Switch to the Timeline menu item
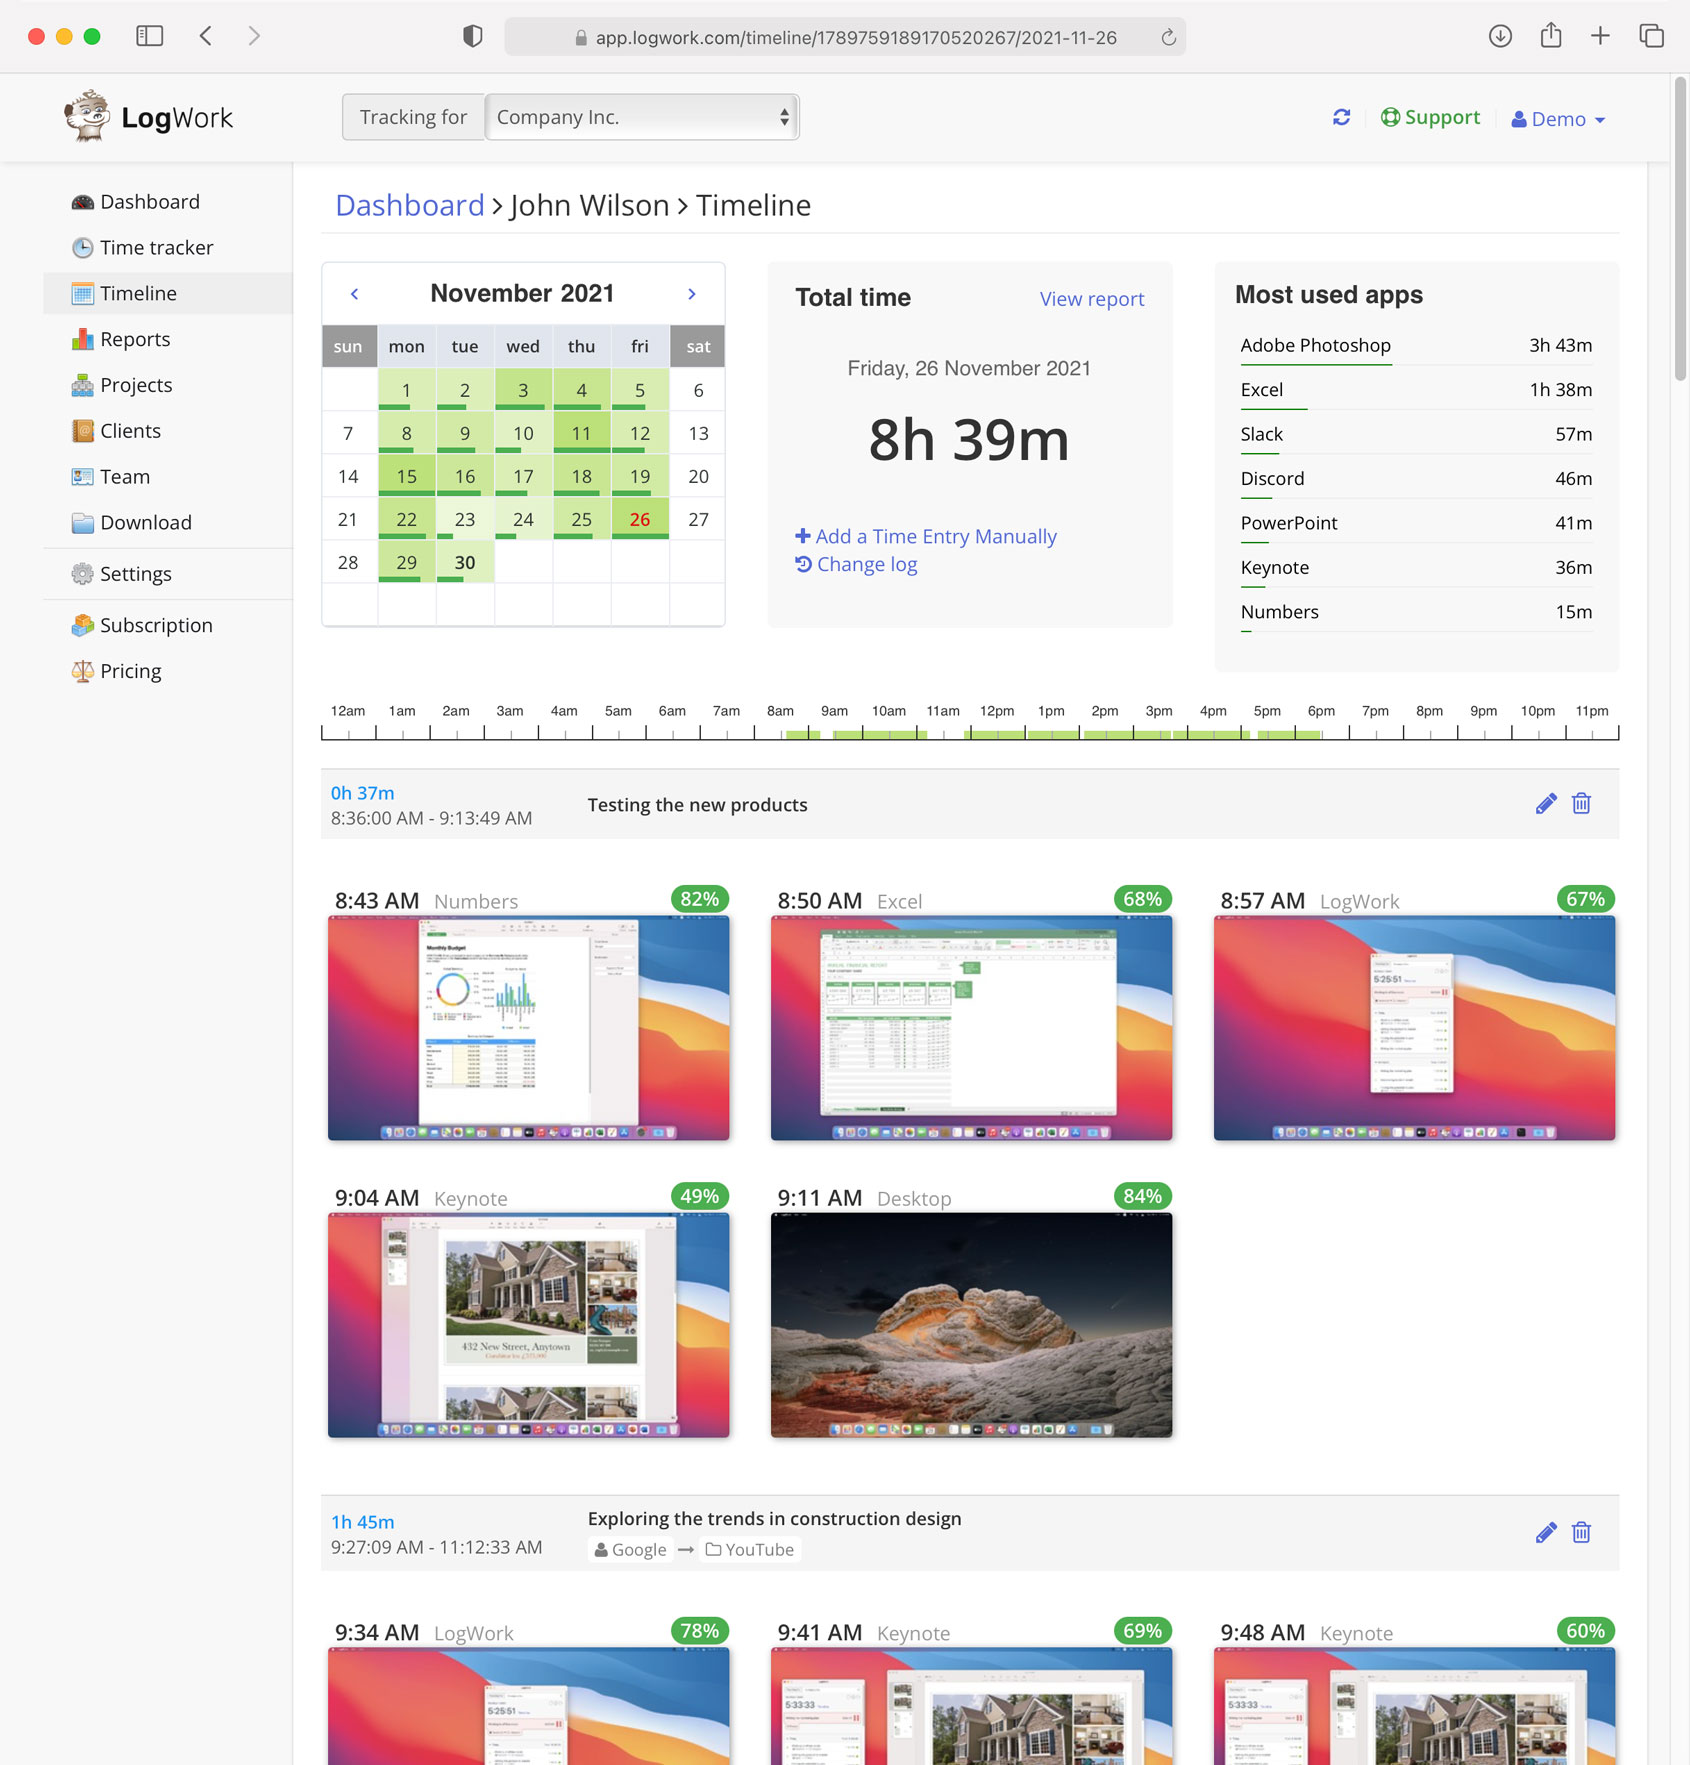The width and height of the screenshot is (1690, 1765). click(138, 293)
